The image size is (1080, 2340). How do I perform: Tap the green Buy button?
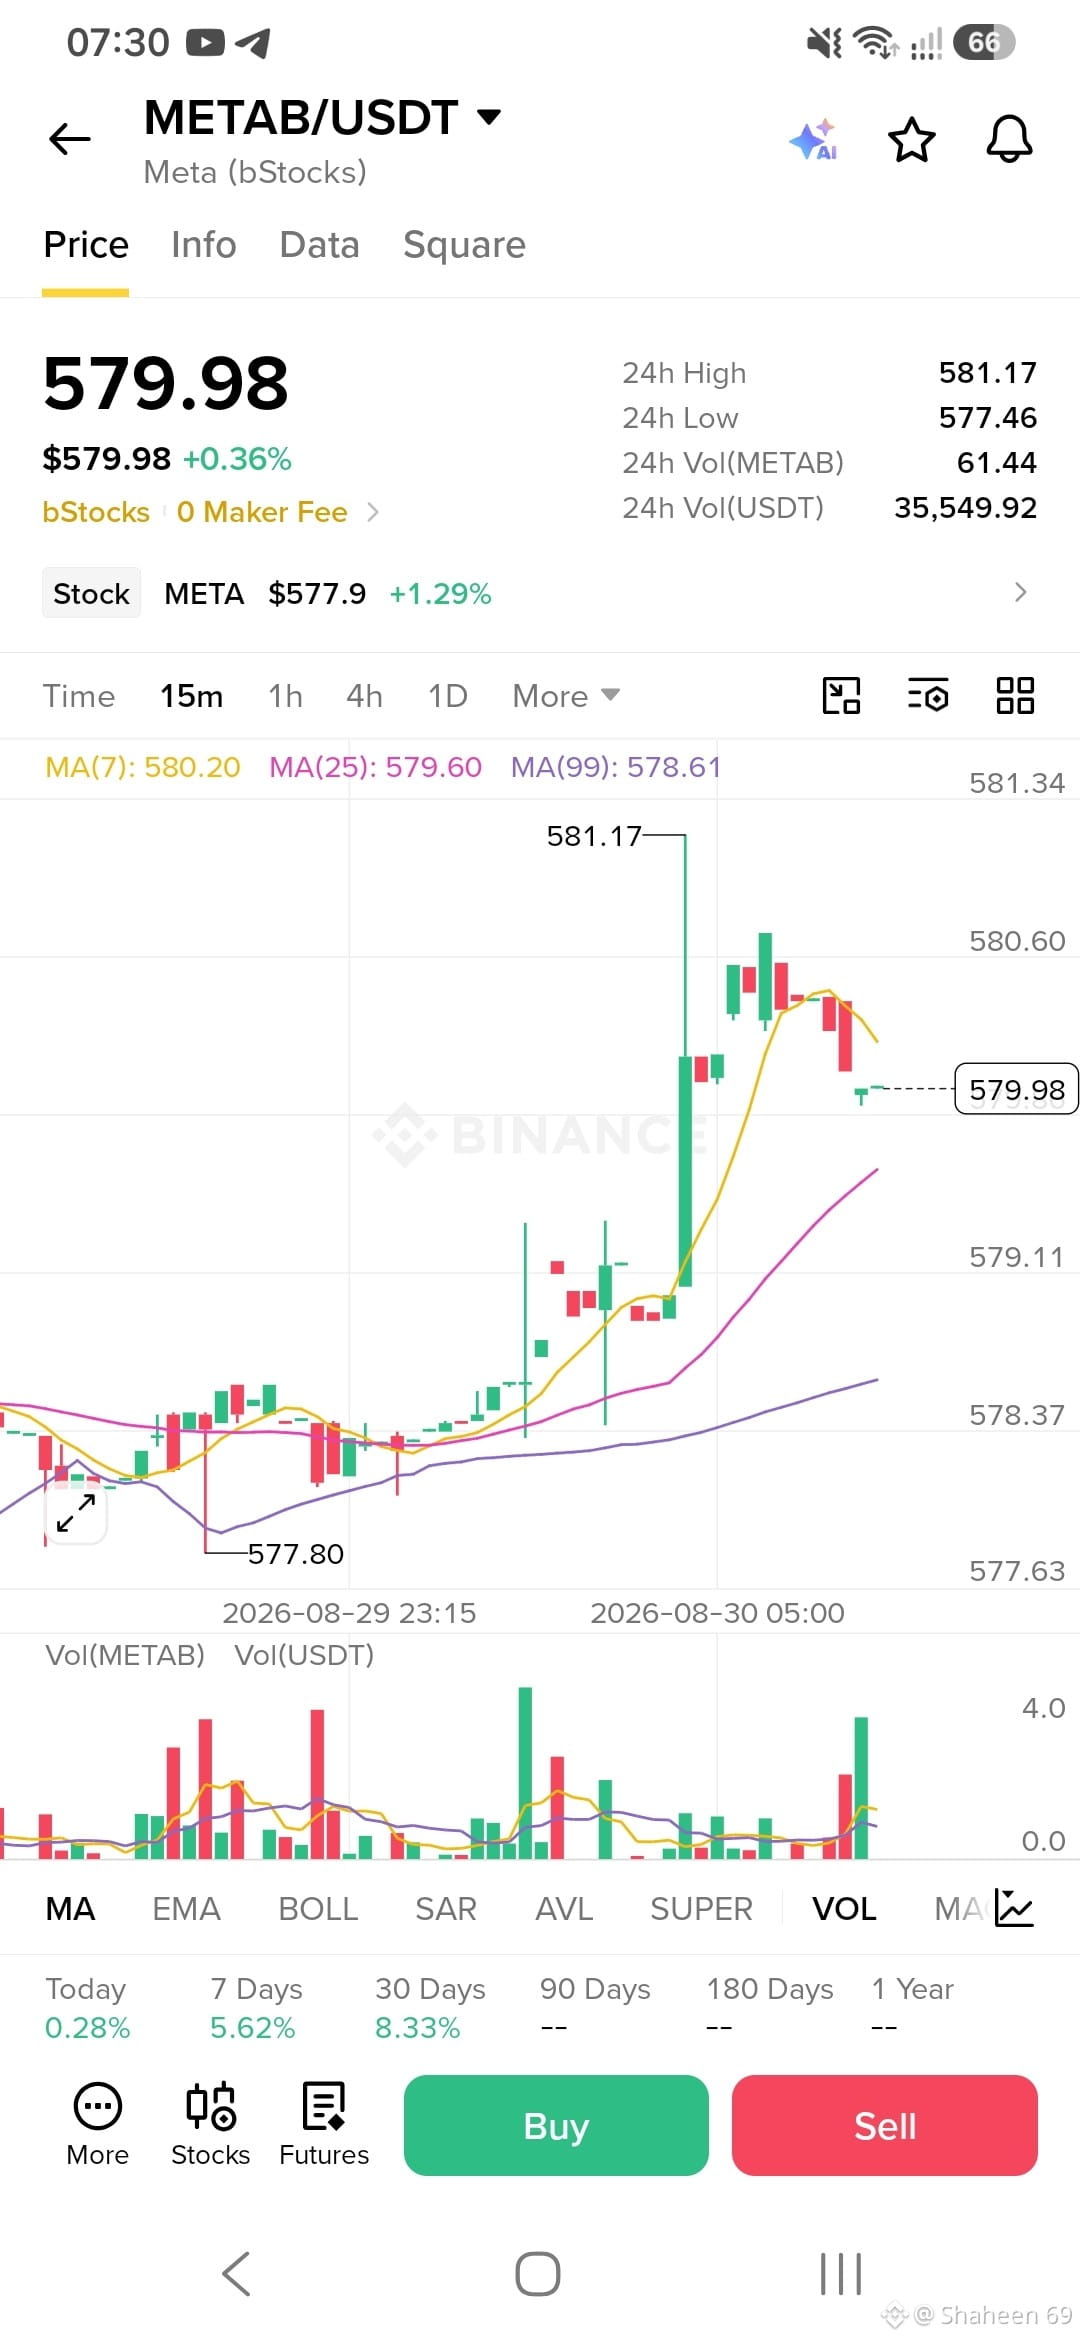click(x=556, y=2125)
